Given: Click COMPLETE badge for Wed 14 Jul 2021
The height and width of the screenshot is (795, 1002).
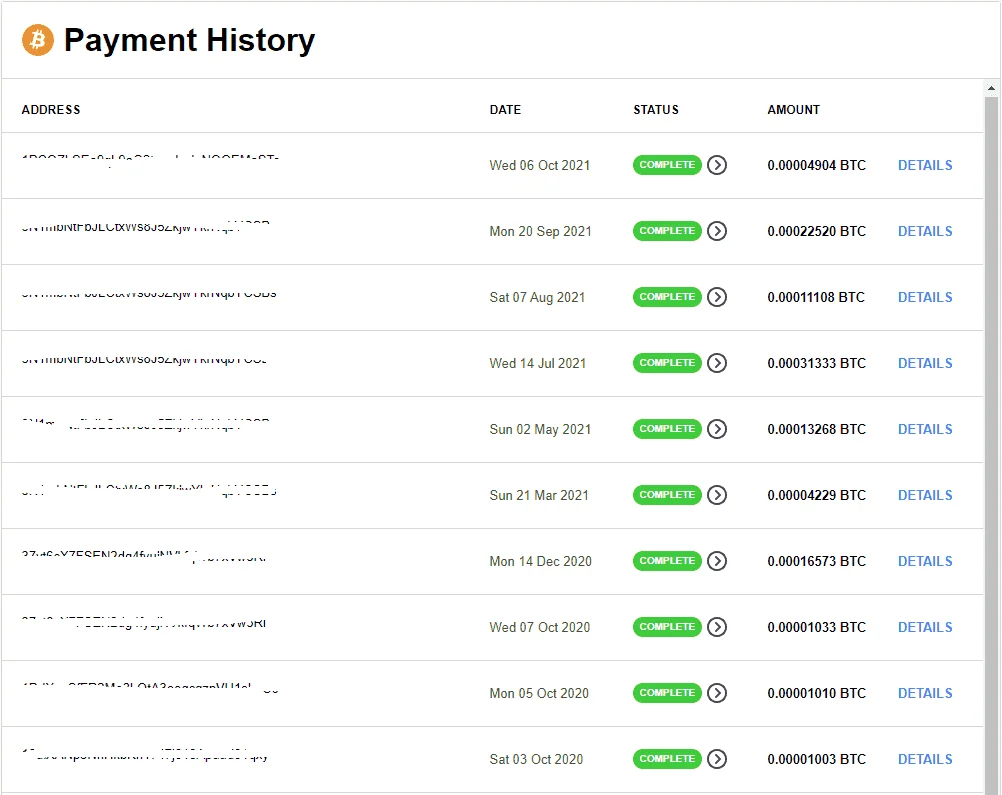Looking at the screenshot, I should tap(667, 363).
